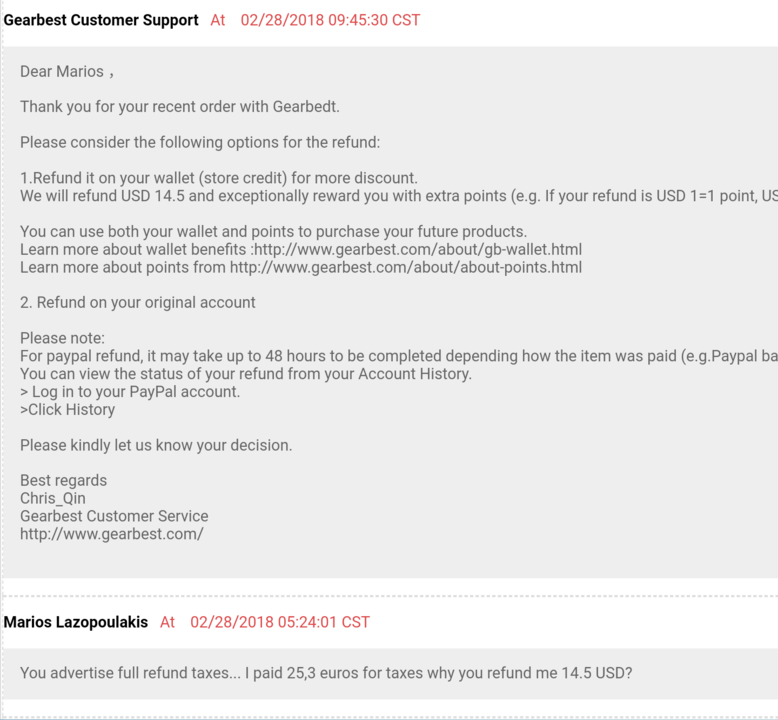Viewport: 778px width, 720px height.
Task: Click the "1.Refund it on your wallet" option text
Action: (x=219, y=178)
